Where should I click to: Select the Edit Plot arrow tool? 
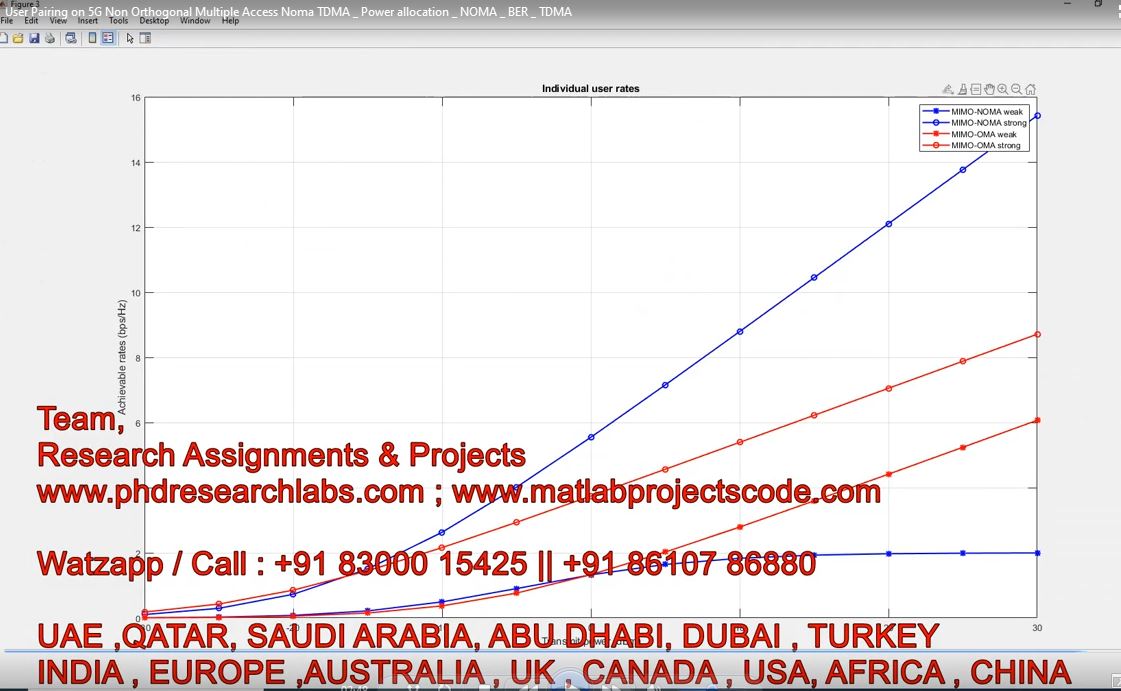tap(130, 39)
